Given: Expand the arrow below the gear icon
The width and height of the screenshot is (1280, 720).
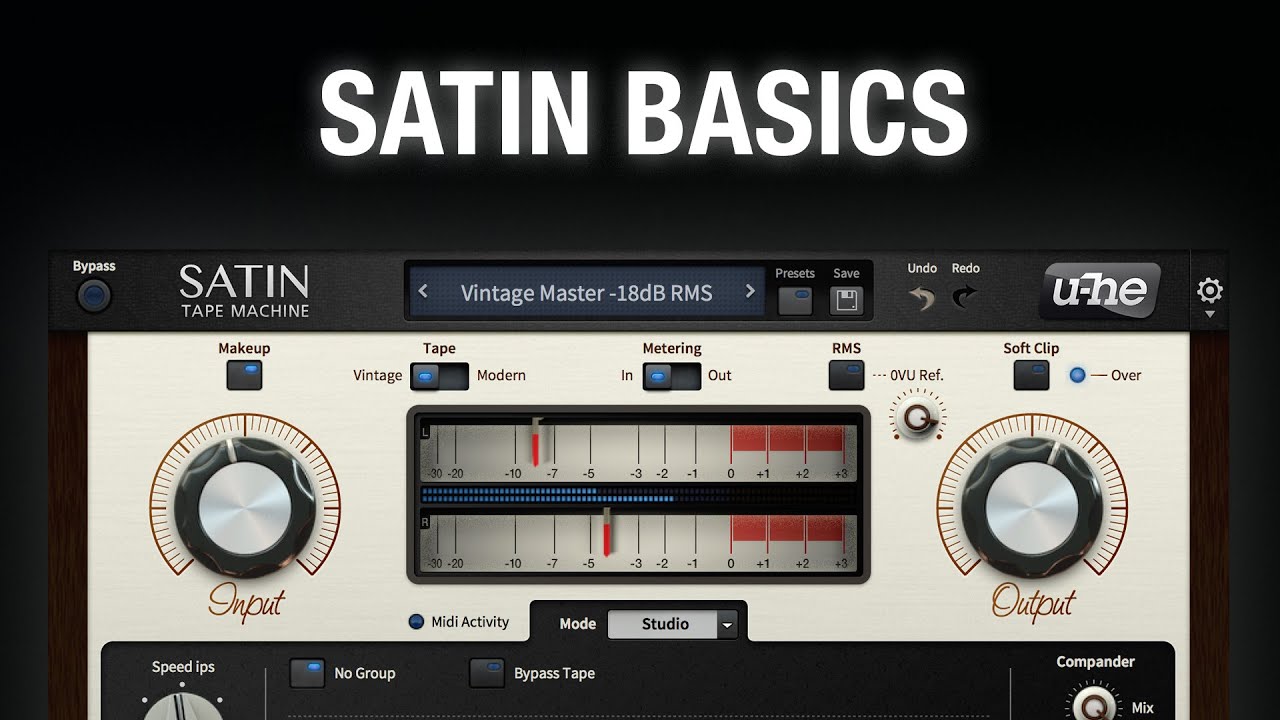Looking at the screenshot, I should pos(1210,314).
